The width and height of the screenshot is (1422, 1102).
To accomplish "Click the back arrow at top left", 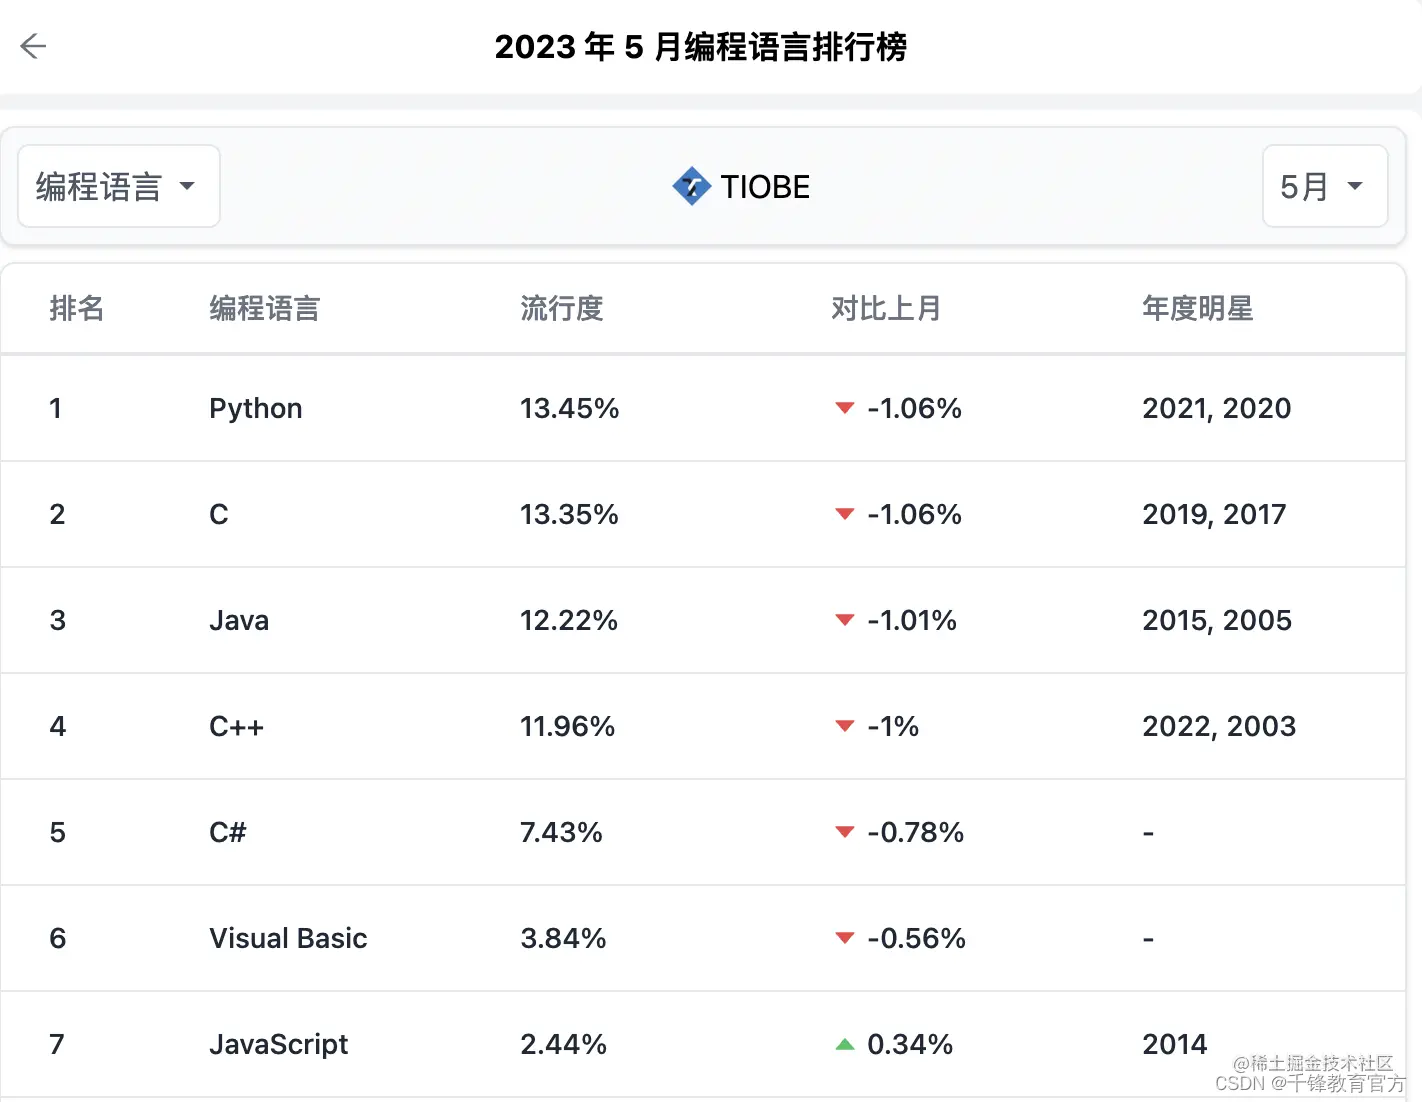I will pyautogui.click(x=33, y=46).
